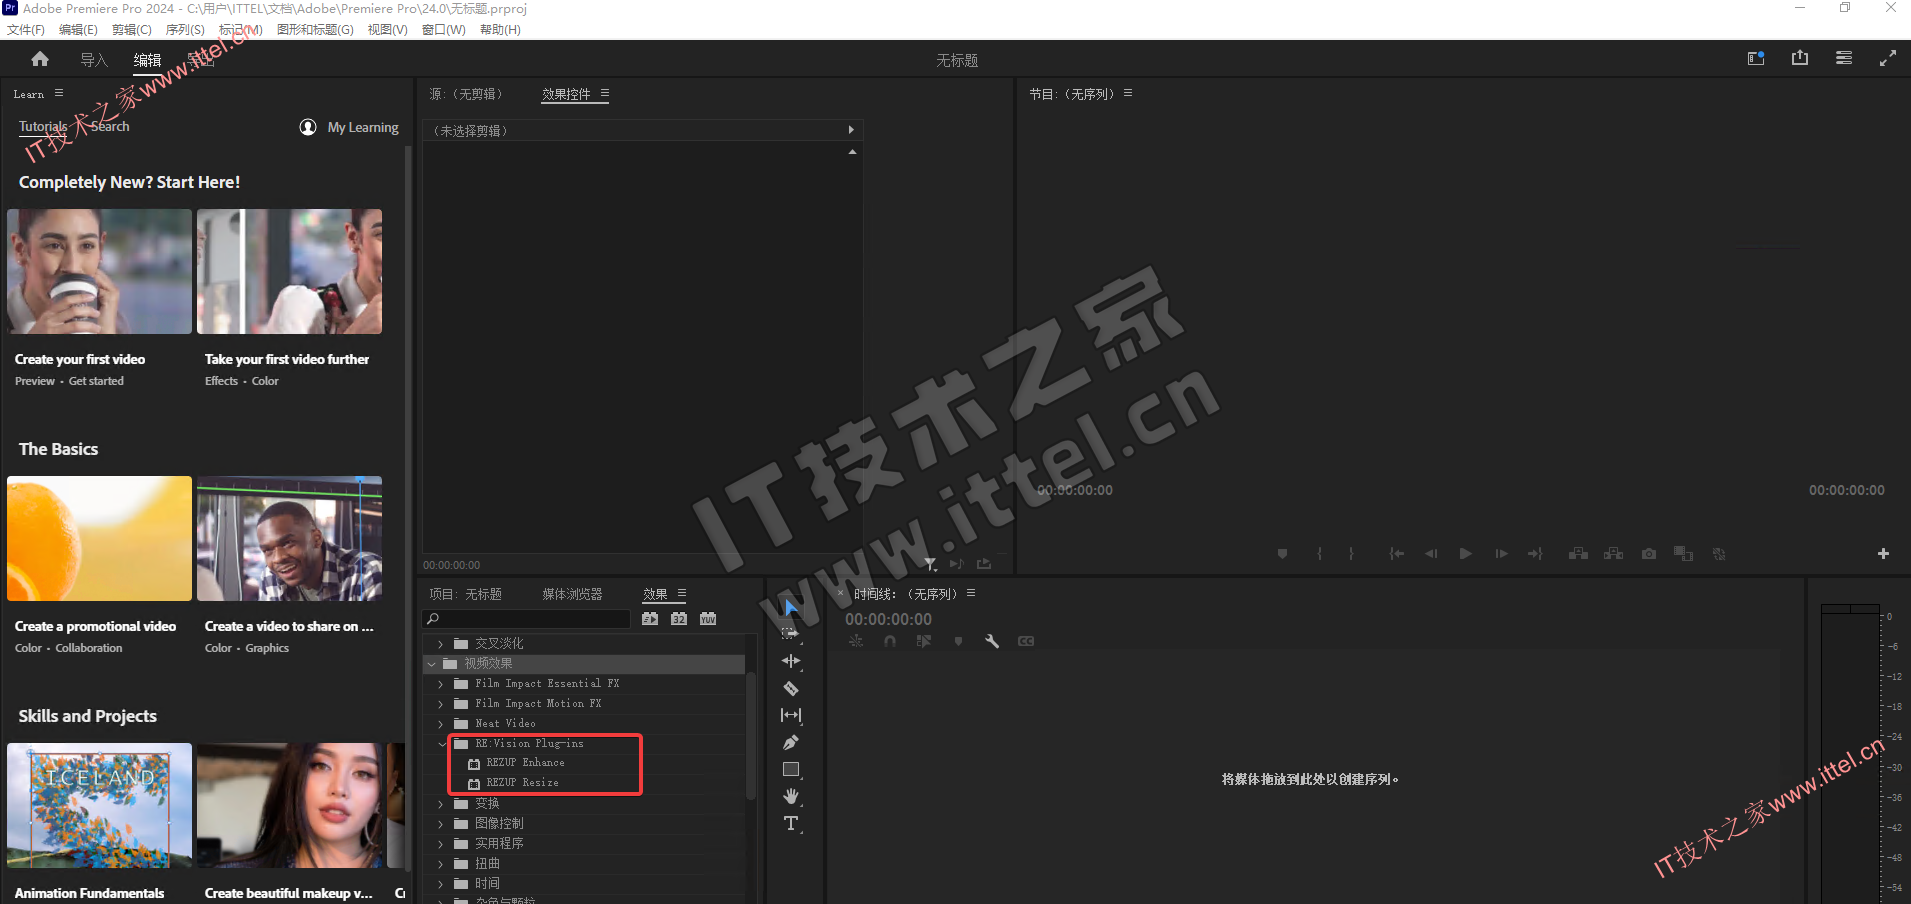Toggle Snap in Timeline magnet icon
The image size is (1911, 904).
click(x=890, y=641)
